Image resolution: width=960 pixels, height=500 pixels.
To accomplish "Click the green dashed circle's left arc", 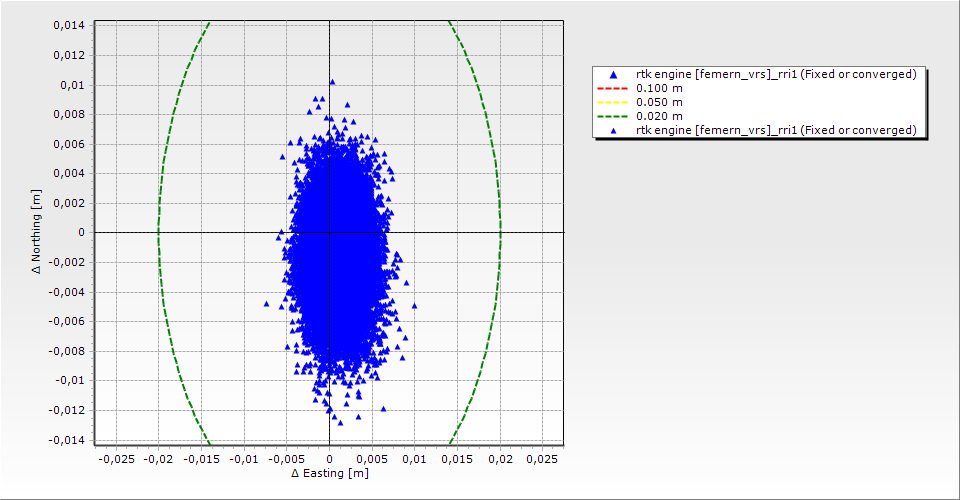I will [x=159, y=232].
